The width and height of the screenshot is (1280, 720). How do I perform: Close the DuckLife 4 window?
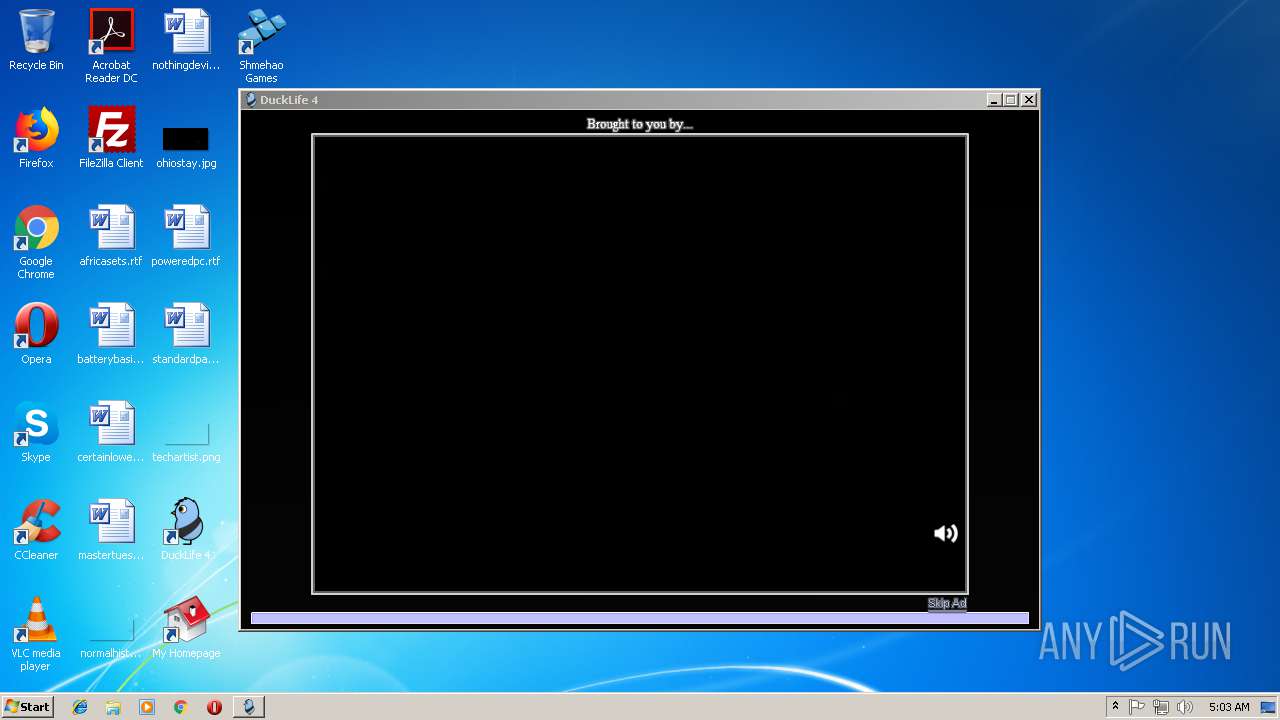(x=1029, y=100)
